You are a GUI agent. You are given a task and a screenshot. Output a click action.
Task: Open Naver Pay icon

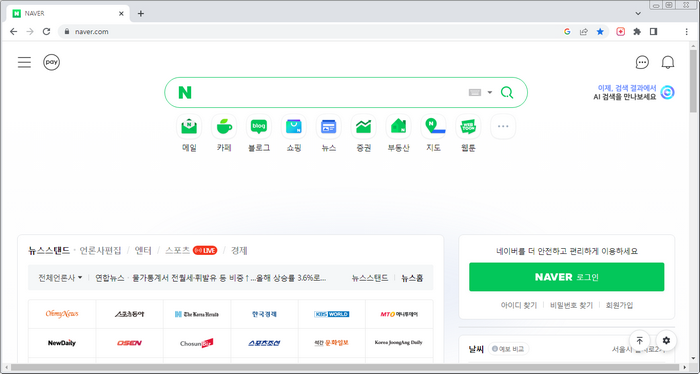point(51,62)
